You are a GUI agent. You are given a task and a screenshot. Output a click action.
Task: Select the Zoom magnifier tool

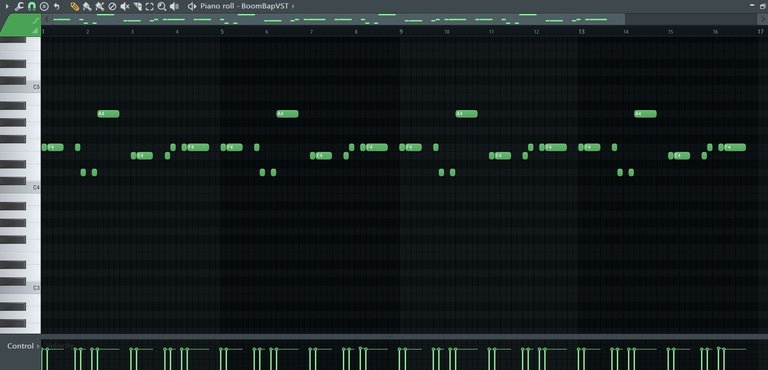[x=162, y=6]
